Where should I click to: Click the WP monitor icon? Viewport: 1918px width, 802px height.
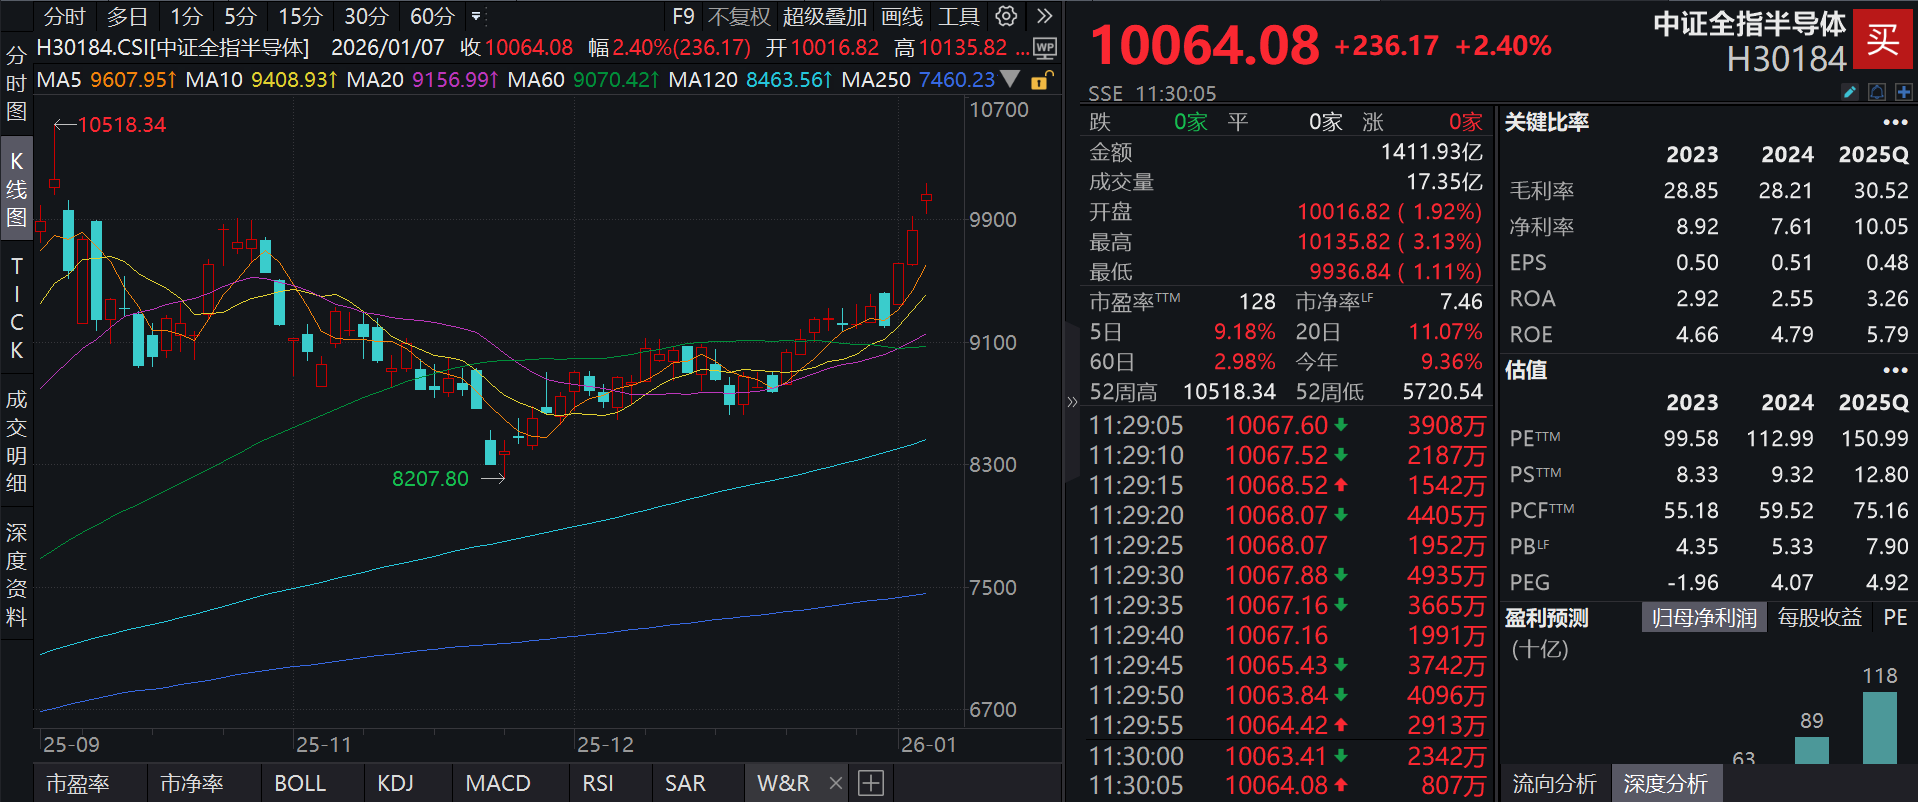[x=1044, y=48]
